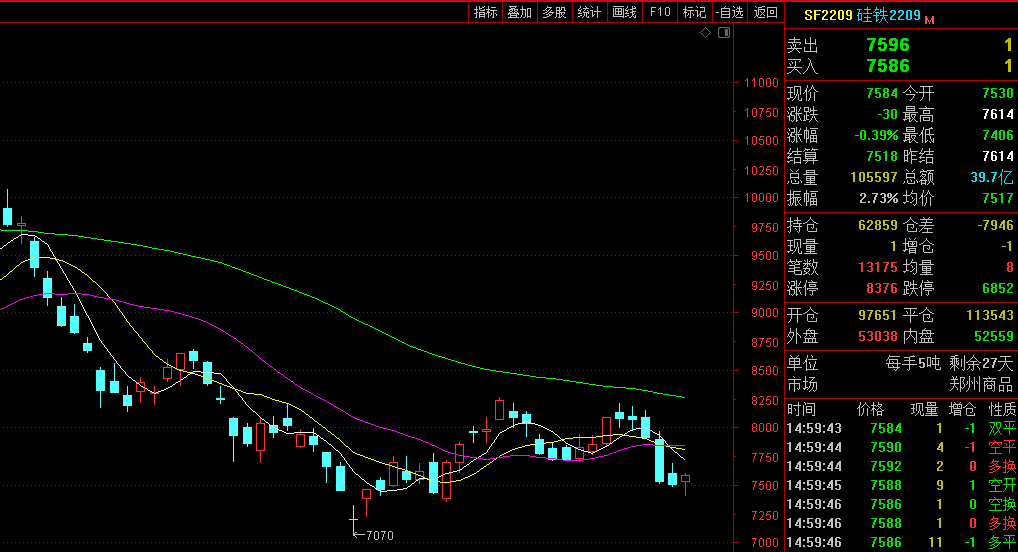The width and height of the screenshot is (1018, 552).
Task: Click the 标记 mark button
Action: pyautogui.click(x=694, y=12)
